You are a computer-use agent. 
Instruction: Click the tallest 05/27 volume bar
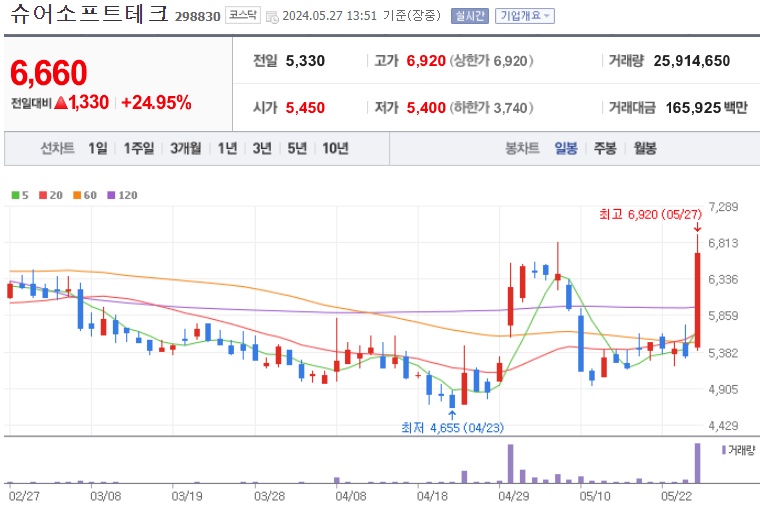(x=697, y=463)
